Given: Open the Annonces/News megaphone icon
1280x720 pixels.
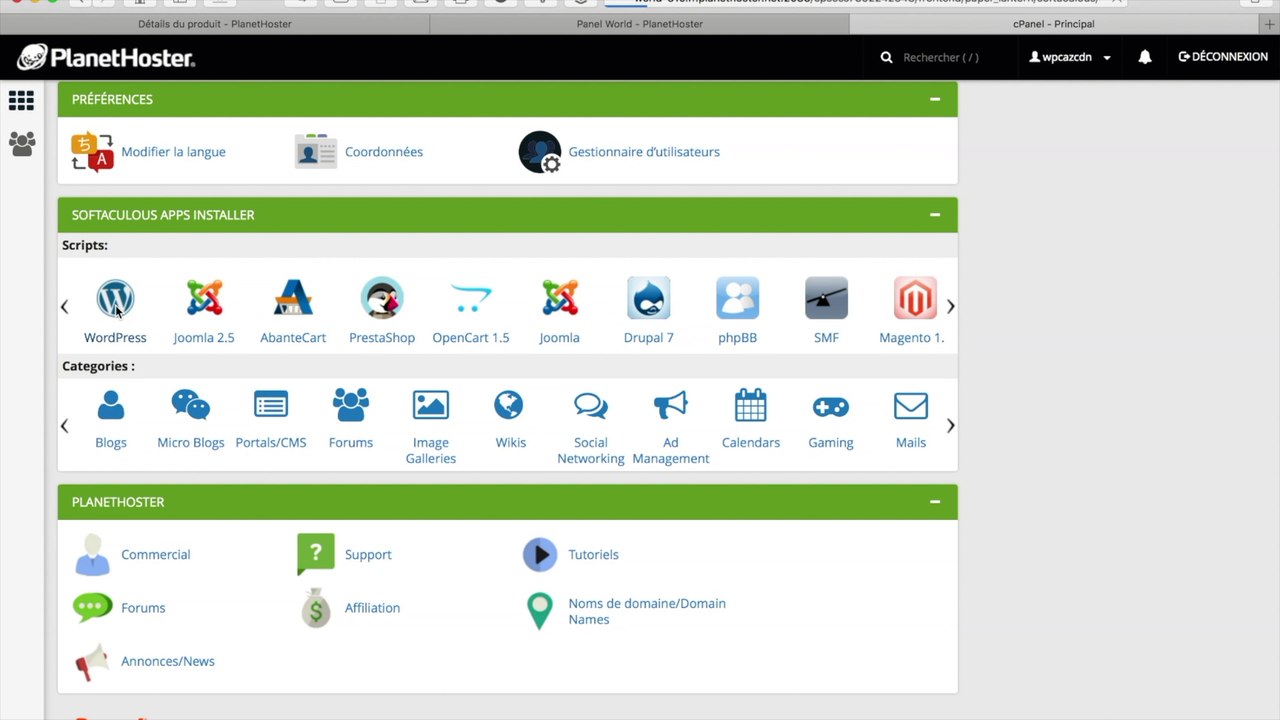Looking at the screenshot, I should pos(92,661).
